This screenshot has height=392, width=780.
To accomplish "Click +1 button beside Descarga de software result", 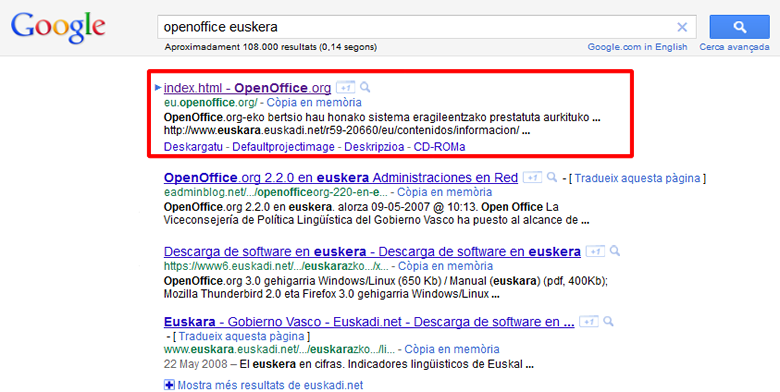I will click(595, 251).
